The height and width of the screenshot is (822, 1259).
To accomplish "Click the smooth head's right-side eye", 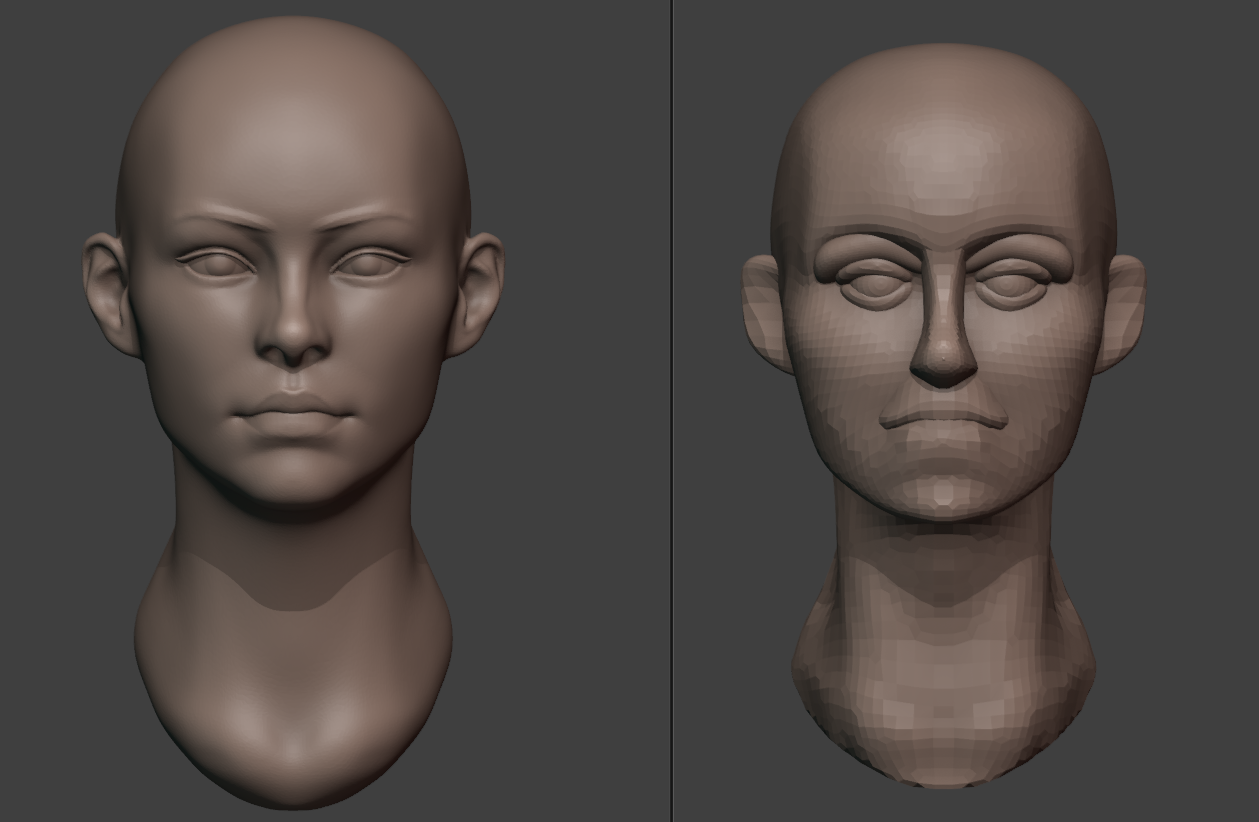I will point(370,262).
